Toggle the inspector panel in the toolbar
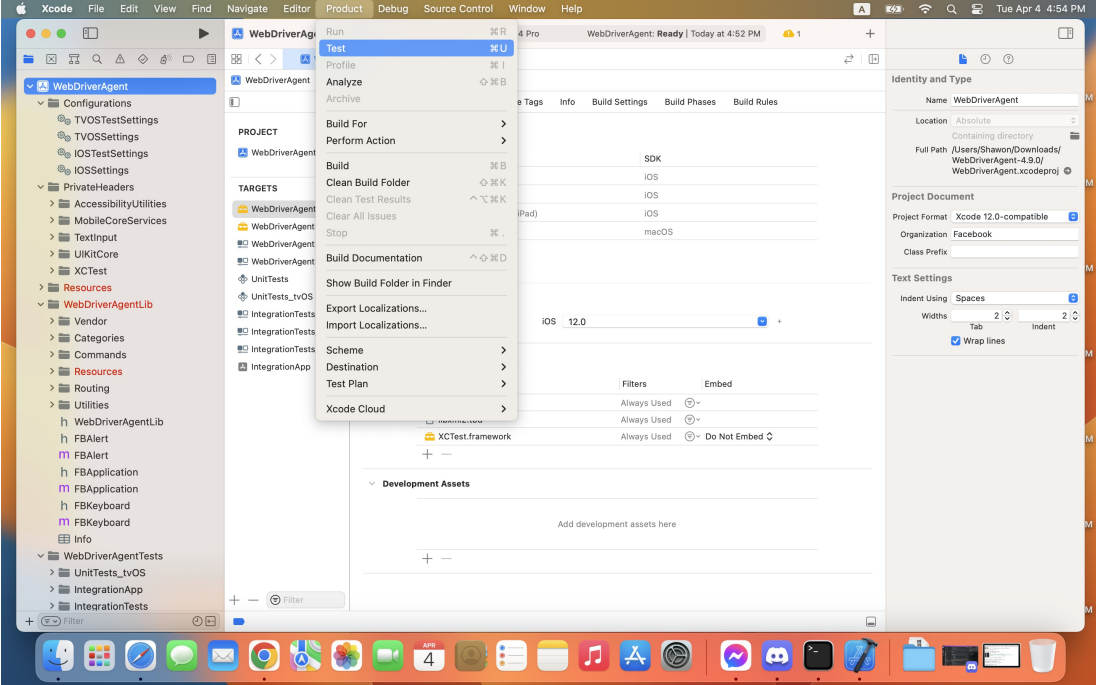 pyautogui.click(x=1065, y=34)
